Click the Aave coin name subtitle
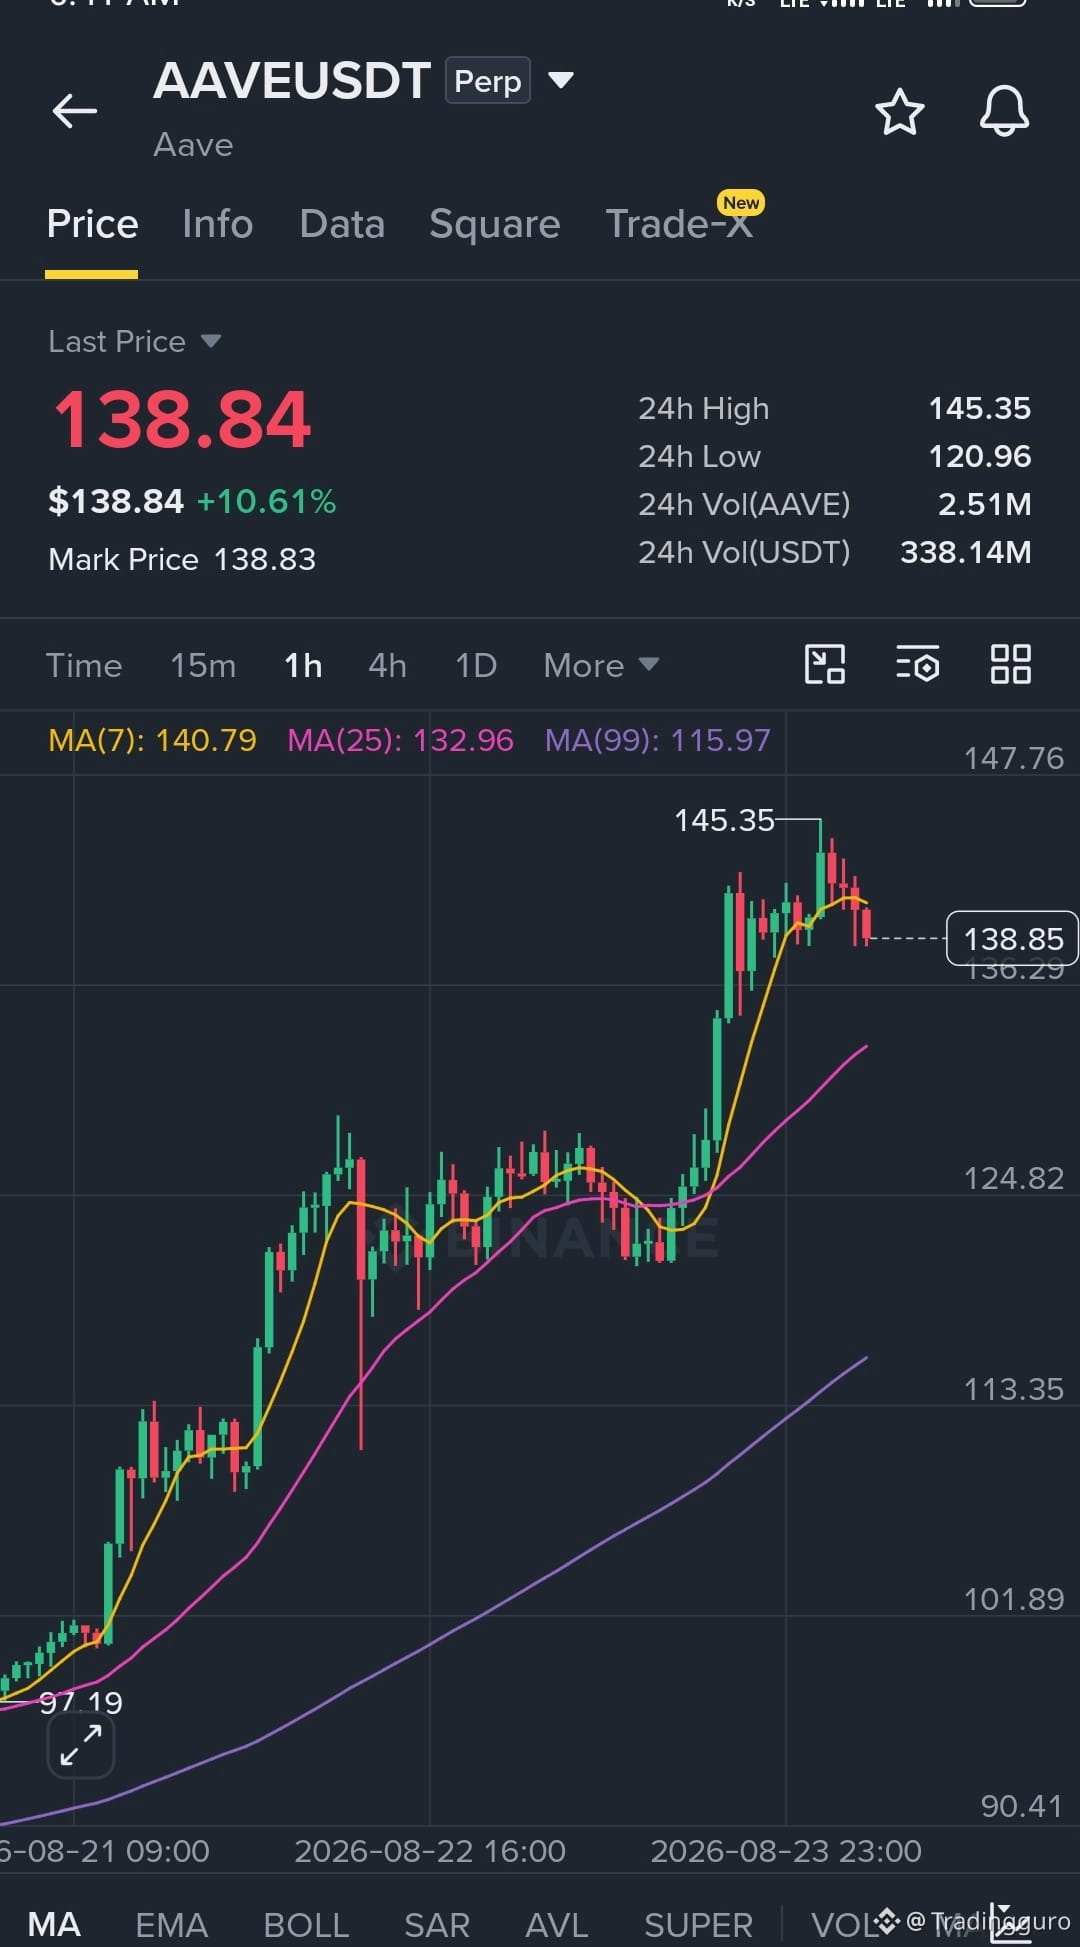 coord(193,145)
